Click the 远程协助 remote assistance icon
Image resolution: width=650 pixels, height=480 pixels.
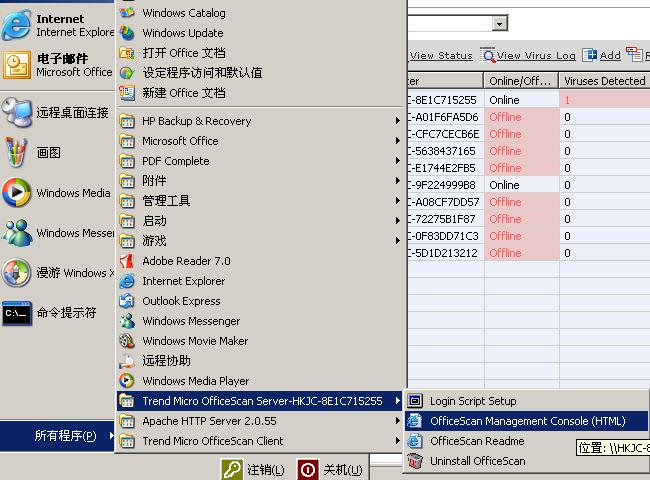click(127, 361)
